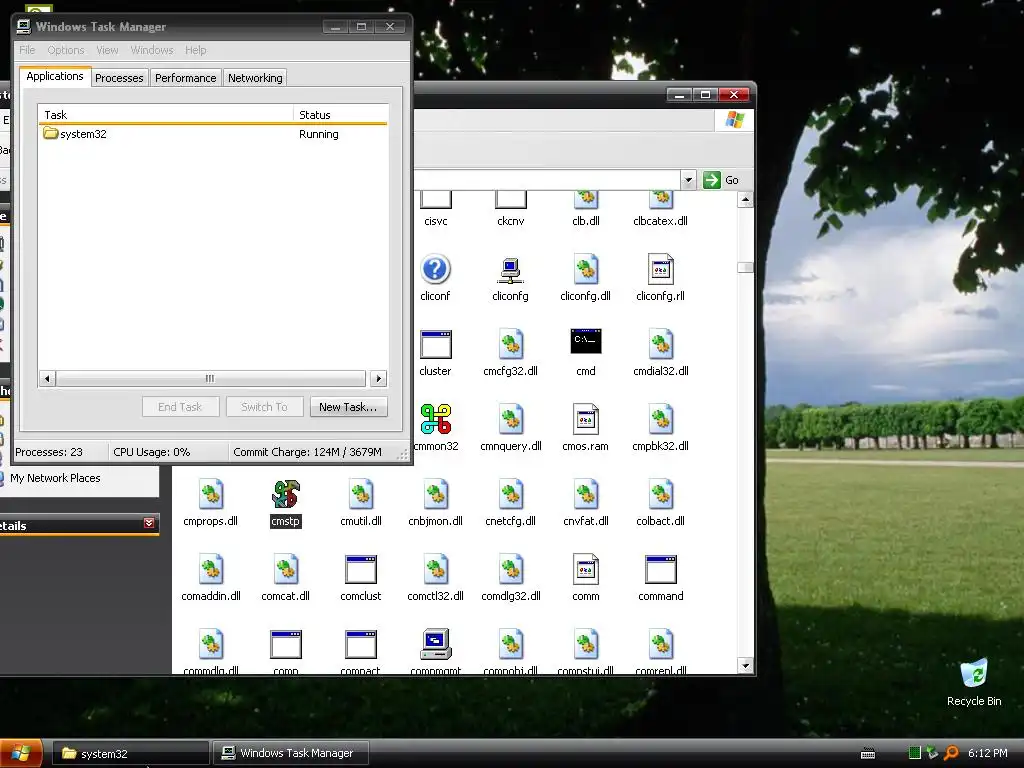The image size is (1024, 768).
Task: Click the green square tray icon
Action: pyautogui.click(x=915, y=753)
